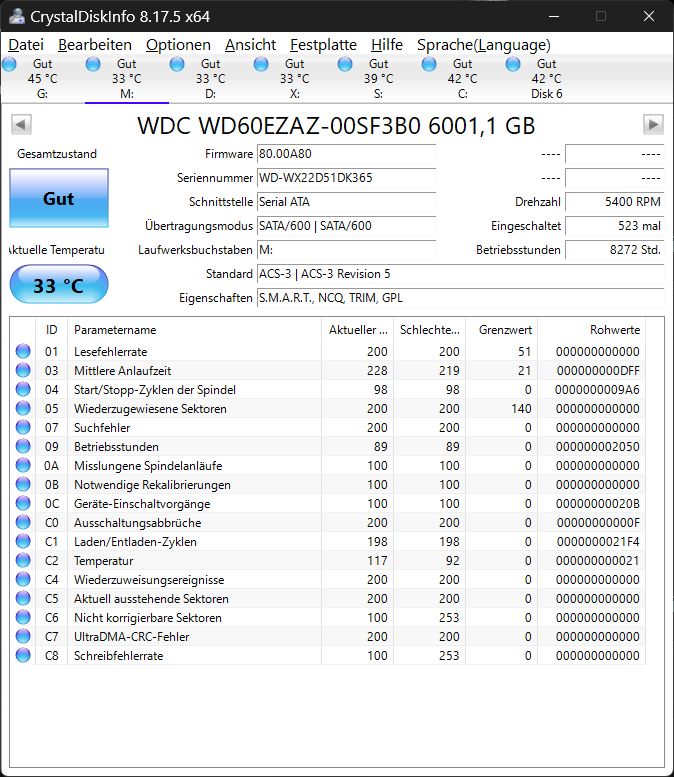674x777 pixels.
Task: Click status orb of Temperatur row
Action: click(x=23, y=560)
